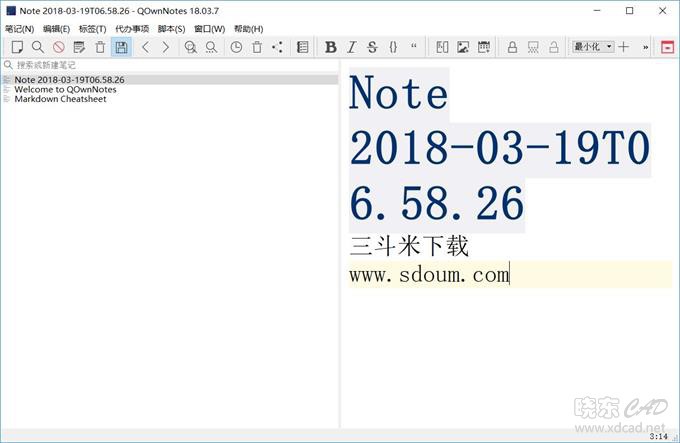
Task: Select the 'Welcome to QOwnNotes' note
Action: point(170,89)
